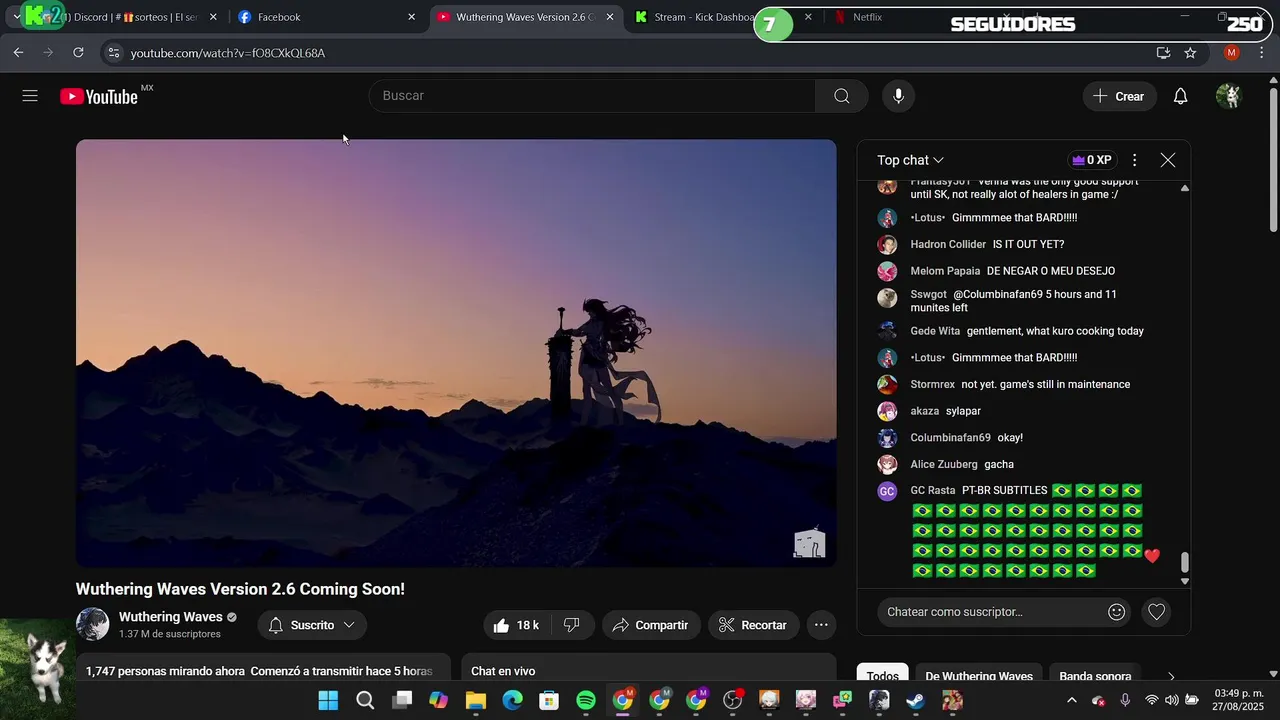Expand the Top chat mode dropdown
The image size is (1280, 720).
coord(910,160)
